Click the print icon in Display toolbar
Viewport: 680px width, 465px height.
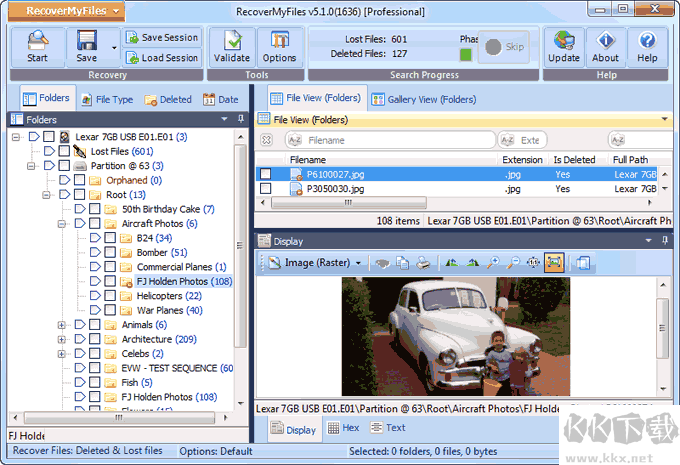pyautogui.click(x=423, y=263)
